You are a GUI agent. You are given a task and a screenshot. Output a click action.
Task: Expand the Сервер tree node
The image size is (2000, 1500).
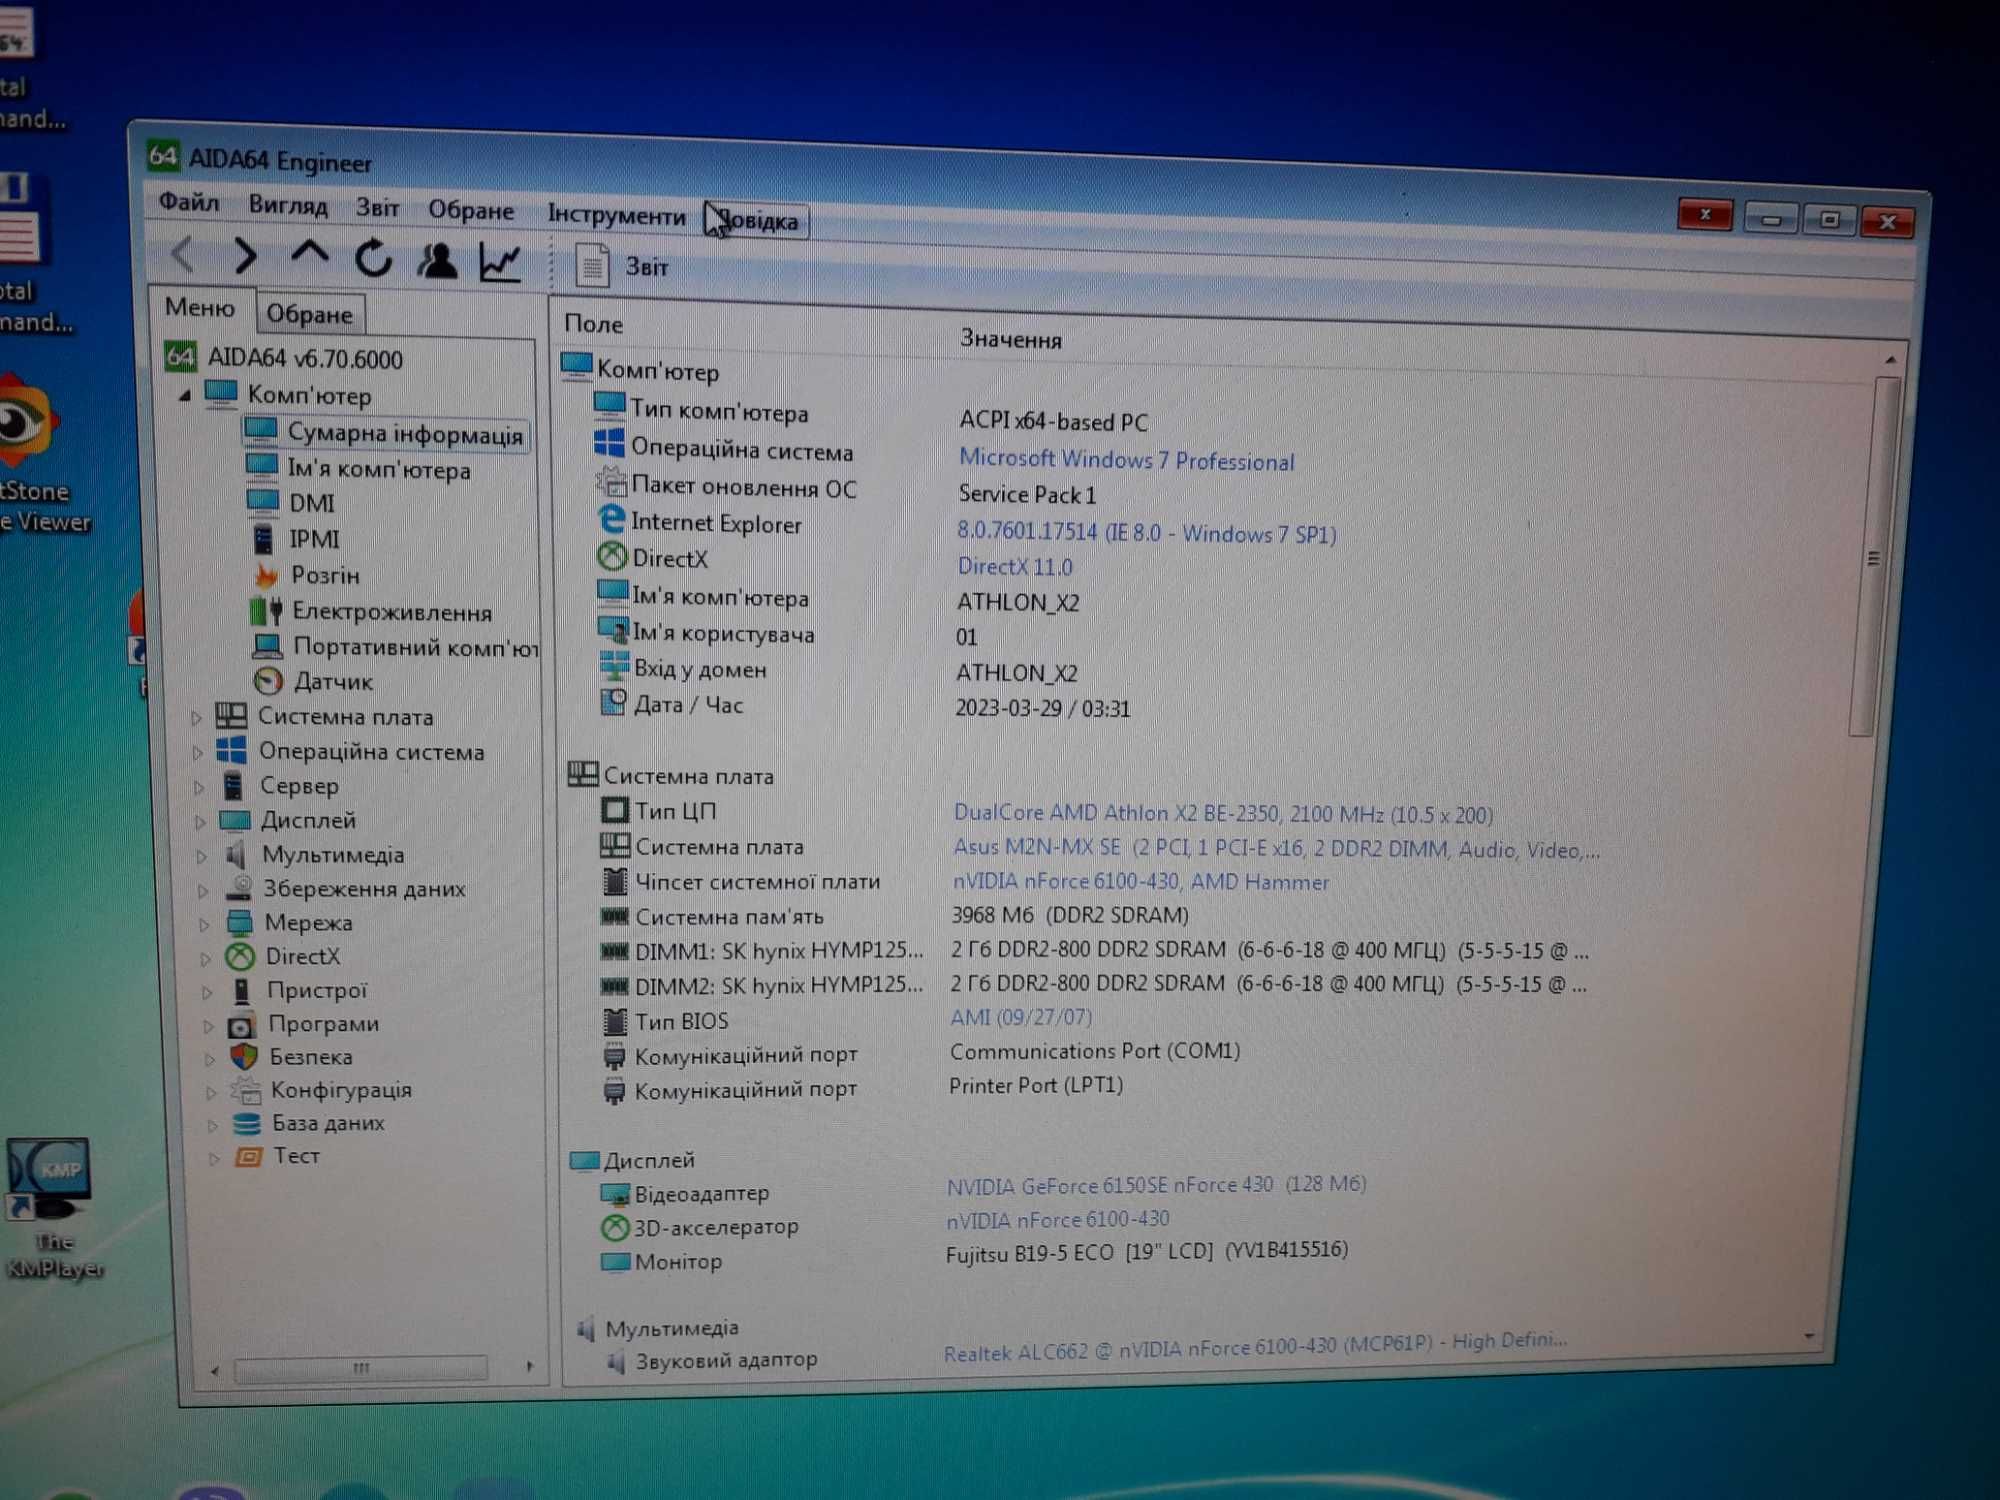[198, 787]
